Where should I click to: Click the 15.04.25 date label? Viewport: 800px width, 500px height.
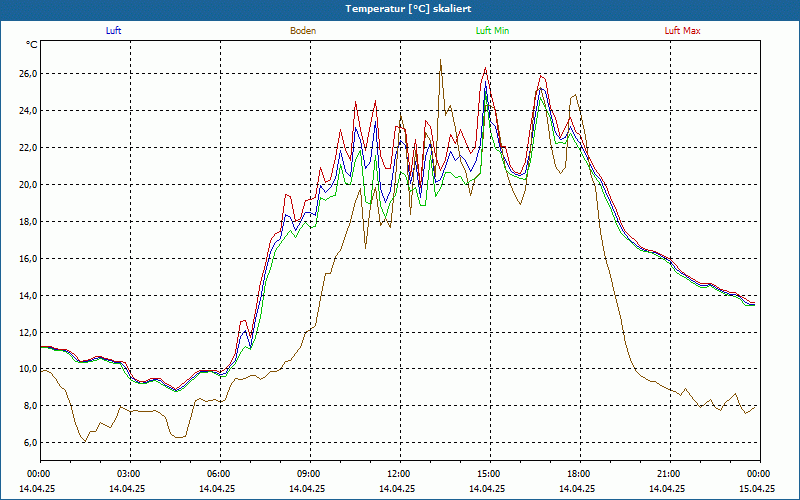tap(757, 488)
